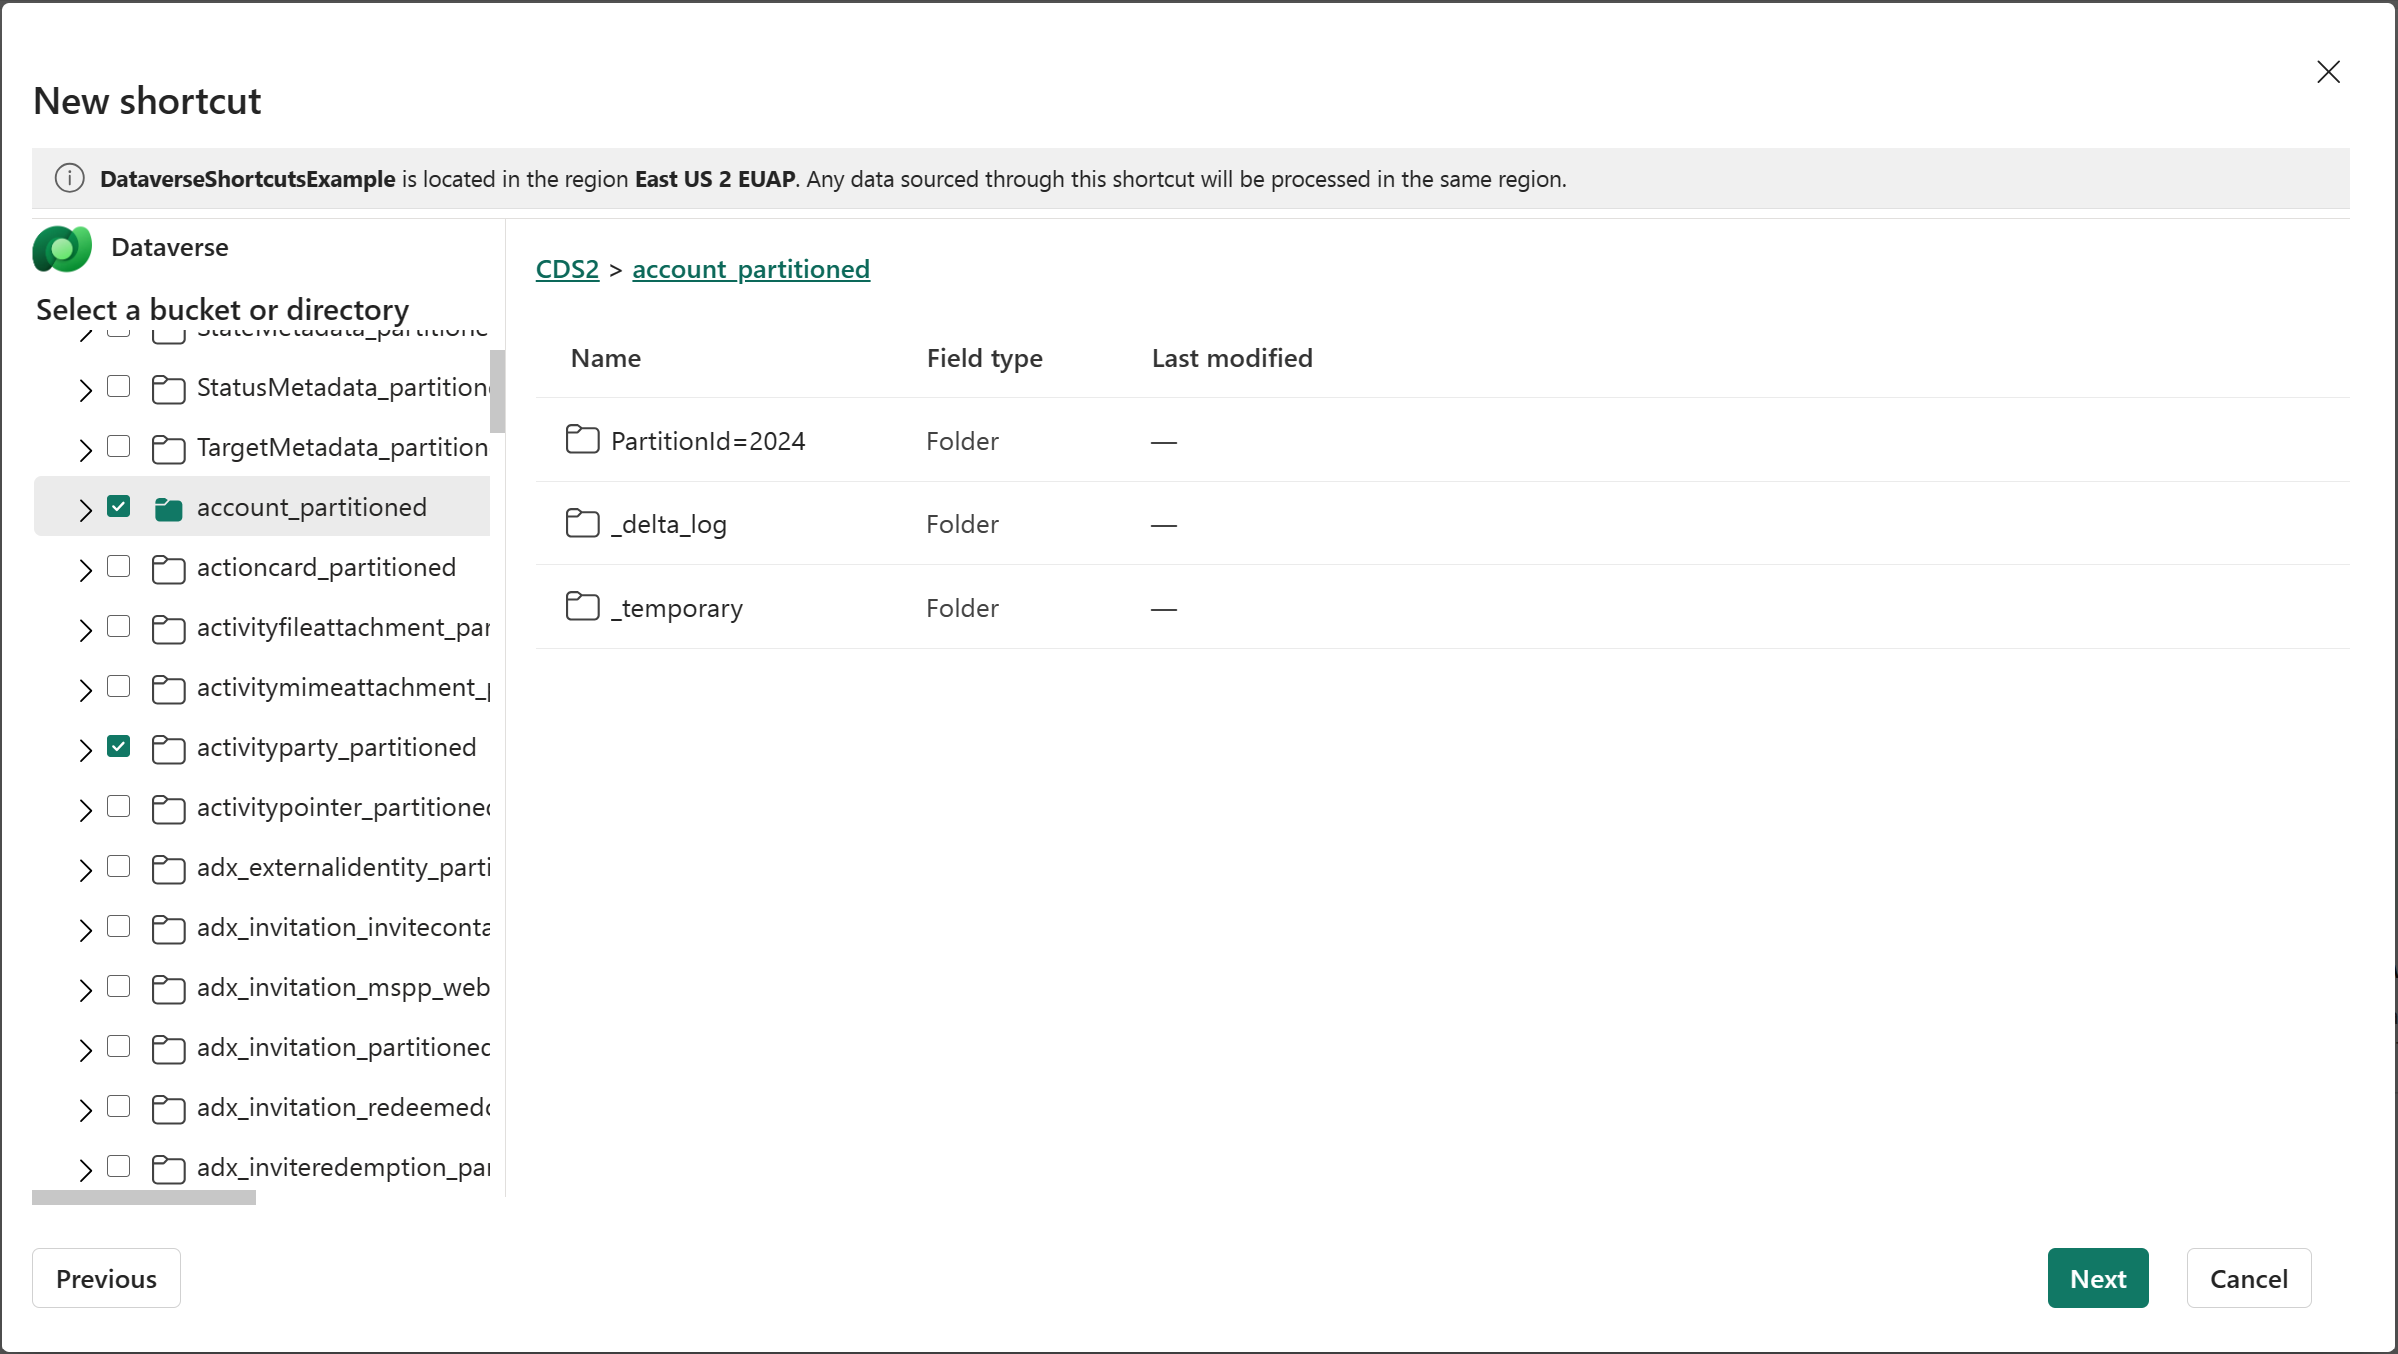Image resolution: width=2398 pixels, height=1354 pixels.
Task: Check the activitypointer_partitioned checkbox
Action: (x=119, y=807)
